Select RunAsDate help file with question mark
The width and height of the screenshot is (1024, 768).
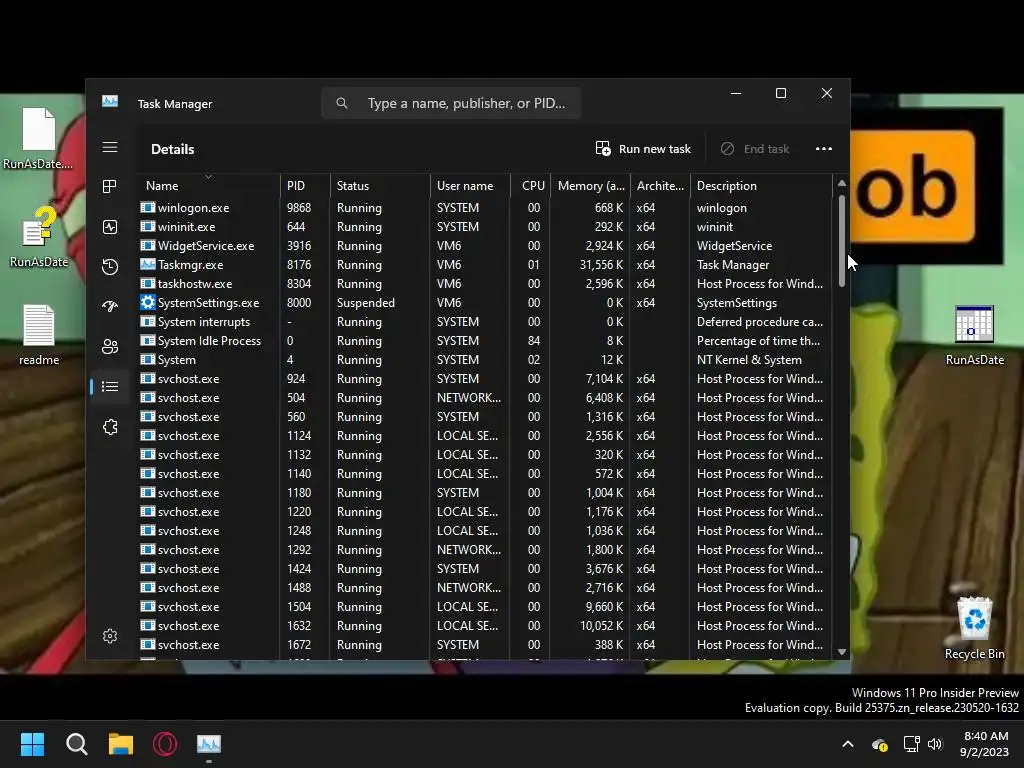tap(39, 238)
